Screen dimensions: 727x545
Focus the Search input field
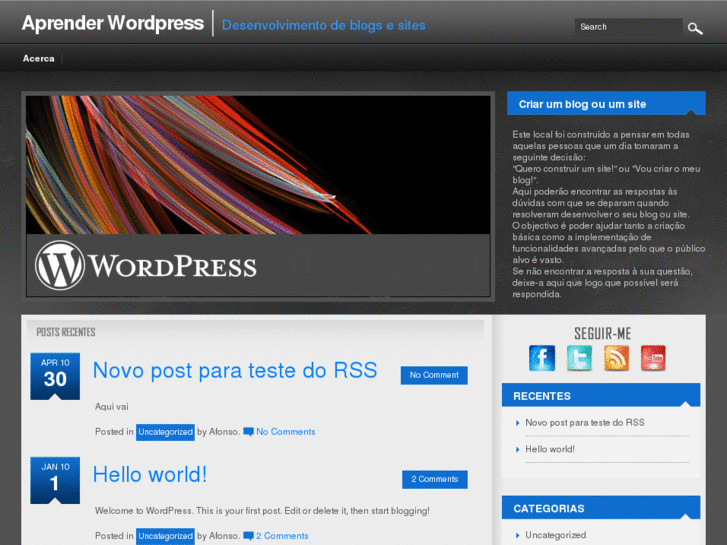[x=626, y=27]
